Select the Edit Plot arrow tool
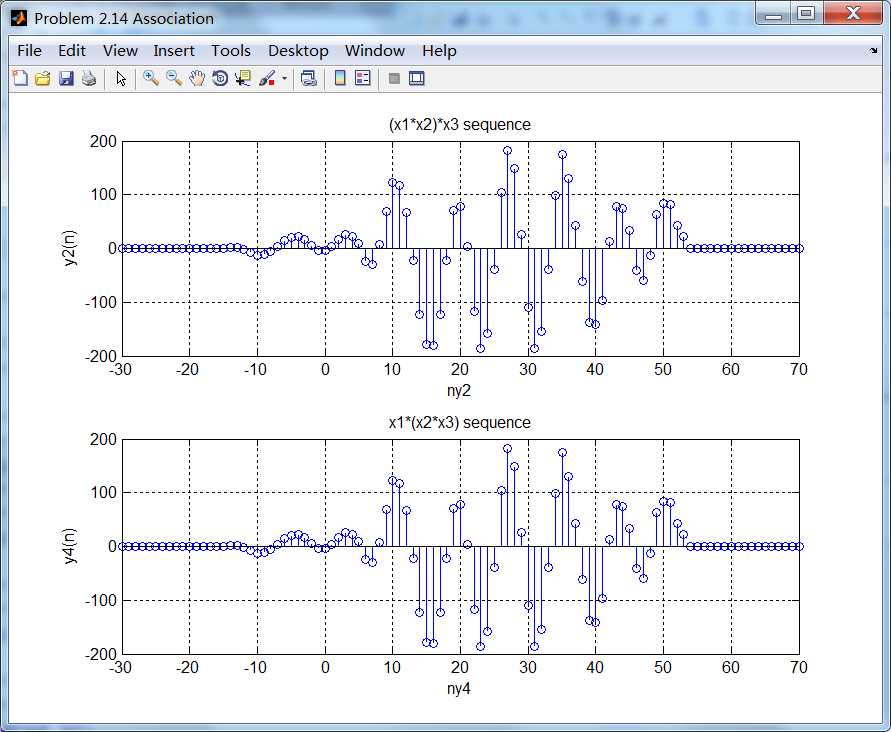Viewport: 891px width, 732px height. pos(120,78)
